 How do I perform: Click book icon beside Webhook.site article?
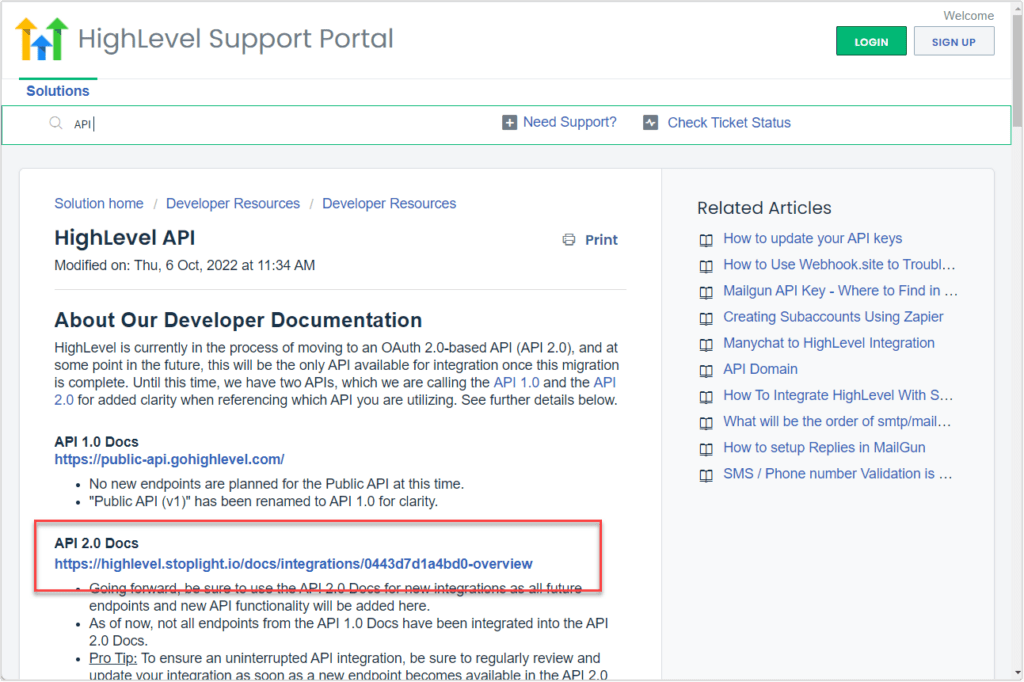(x=706, y=266)
